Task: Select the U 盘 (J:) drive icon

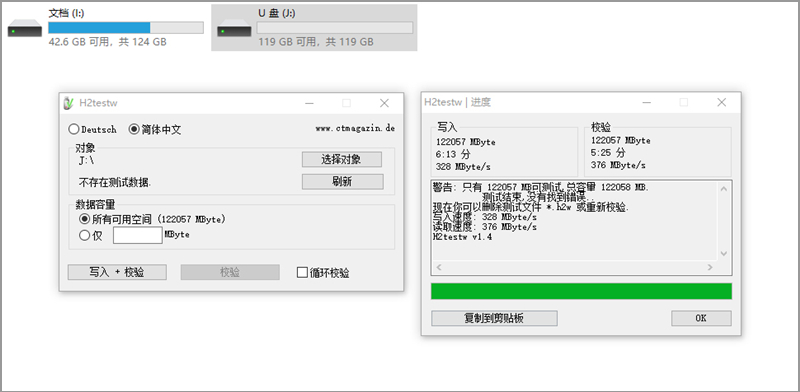Action: click(234, 29)
